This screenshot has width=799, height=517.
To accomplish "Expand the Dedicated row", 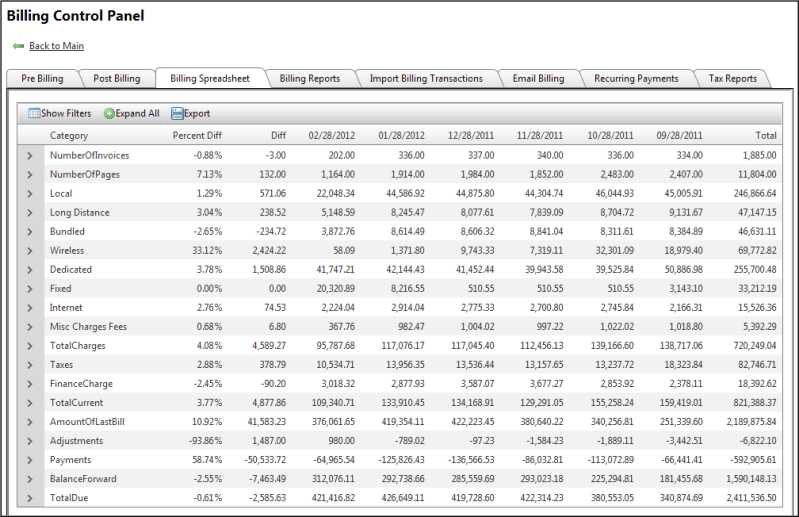I will (30, 269).
